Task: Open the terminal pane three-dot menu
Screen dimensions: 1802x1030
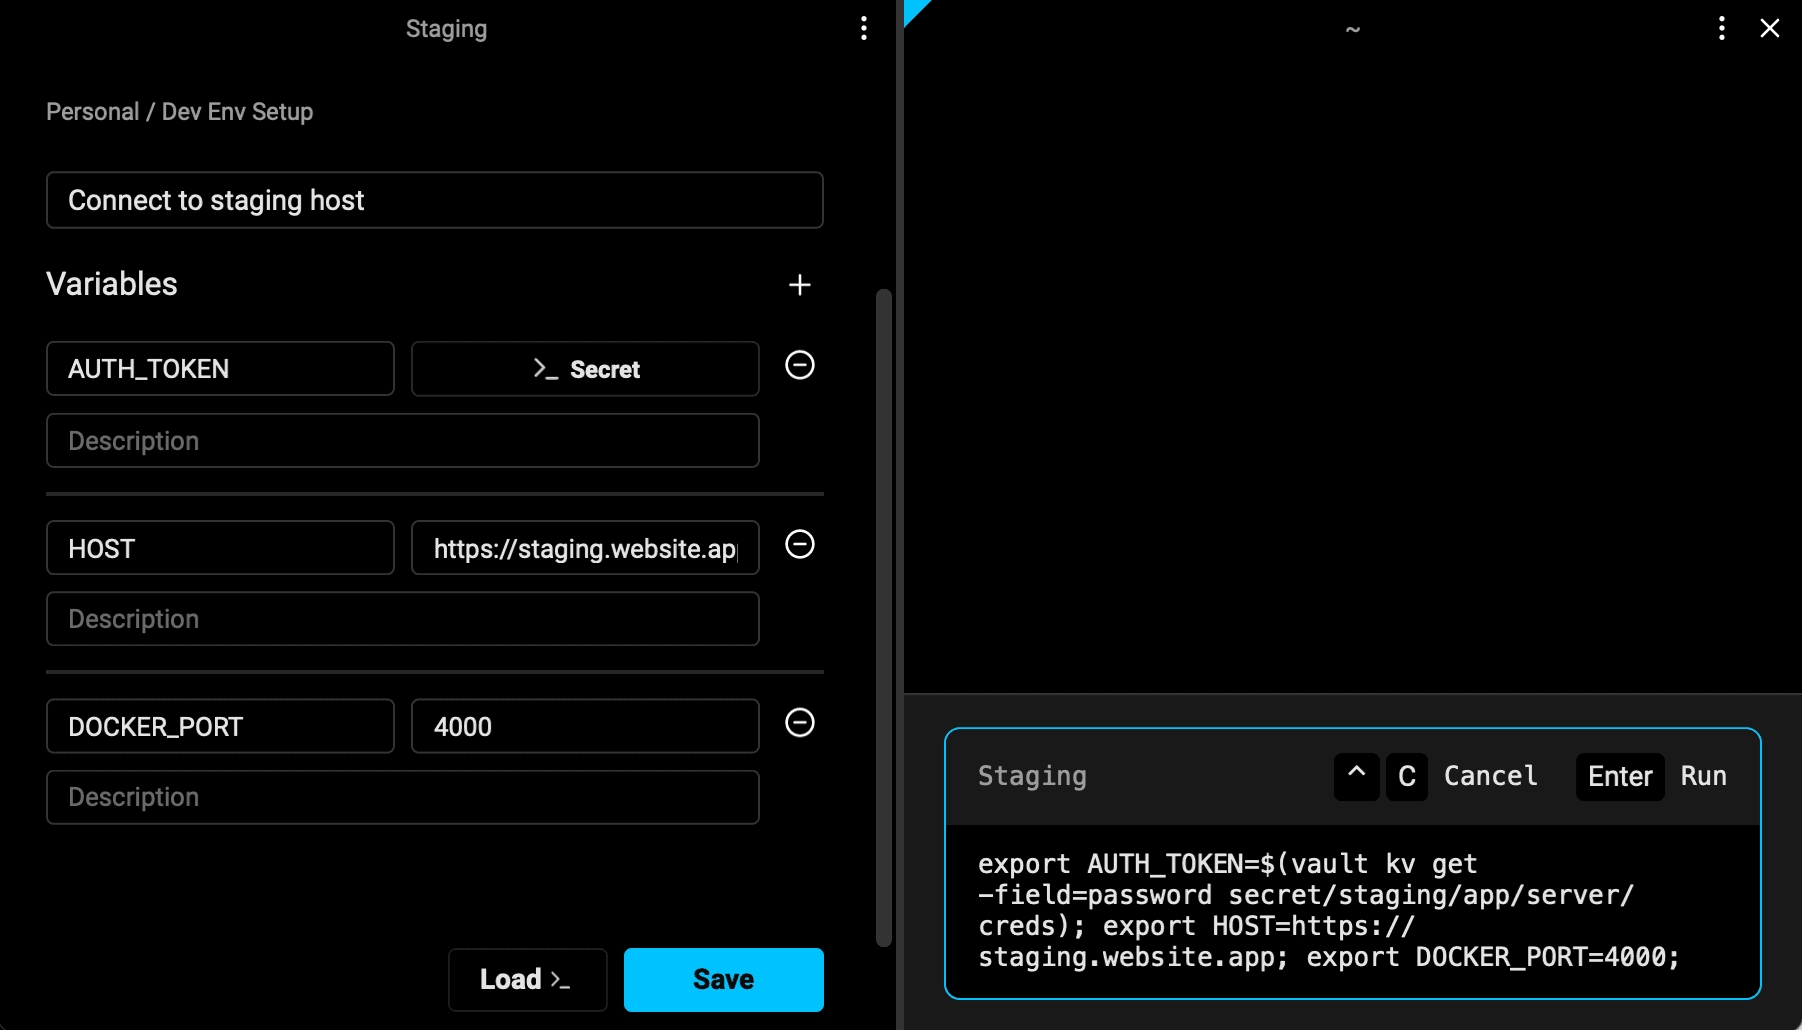Action: pyautogui.click(x=1721, y=28)
